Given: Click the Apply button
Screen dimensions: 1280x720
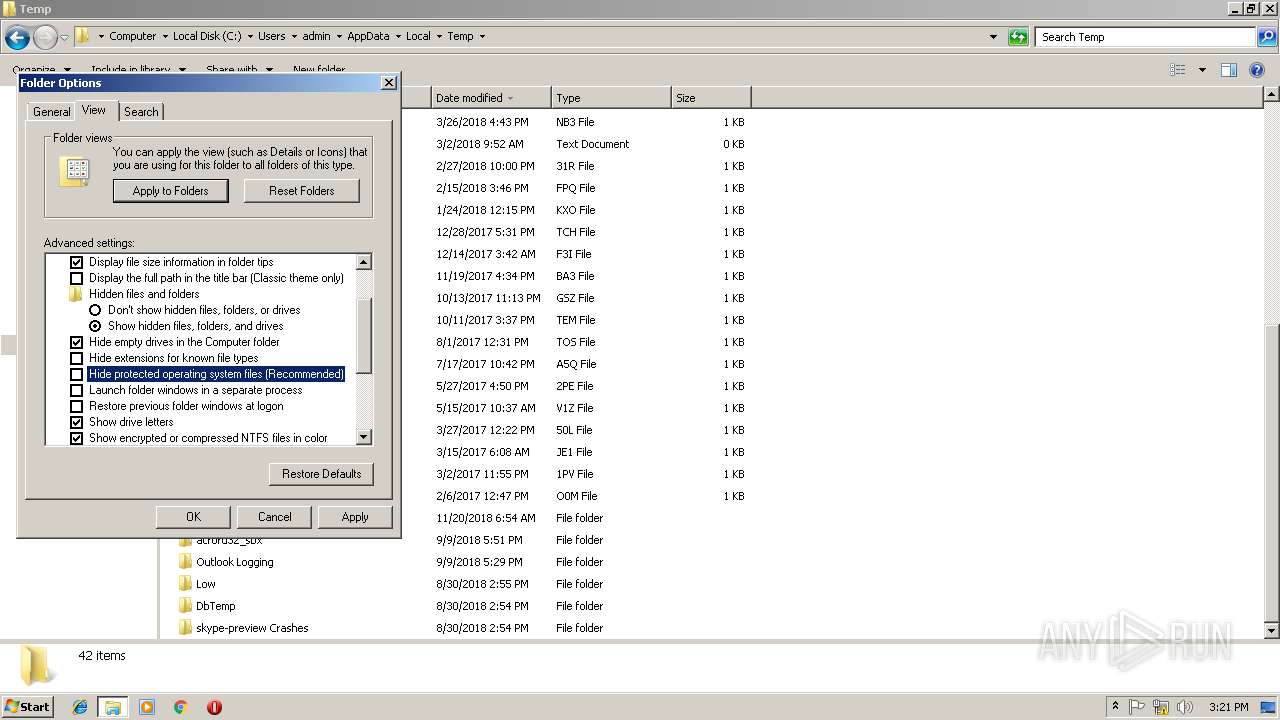Looking at the screenshot, I should (x=355, y=517).
